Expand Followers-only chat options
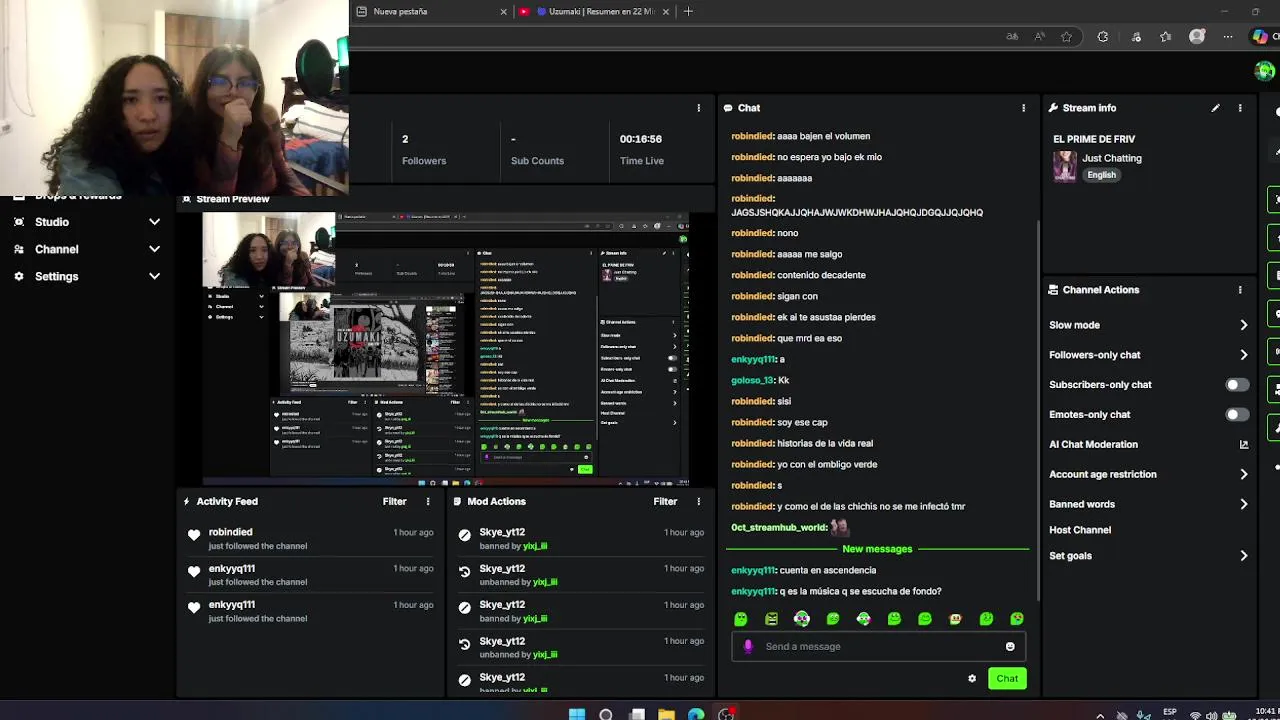Screen dimensions: 1280x720 click(x=1244, y=355)
